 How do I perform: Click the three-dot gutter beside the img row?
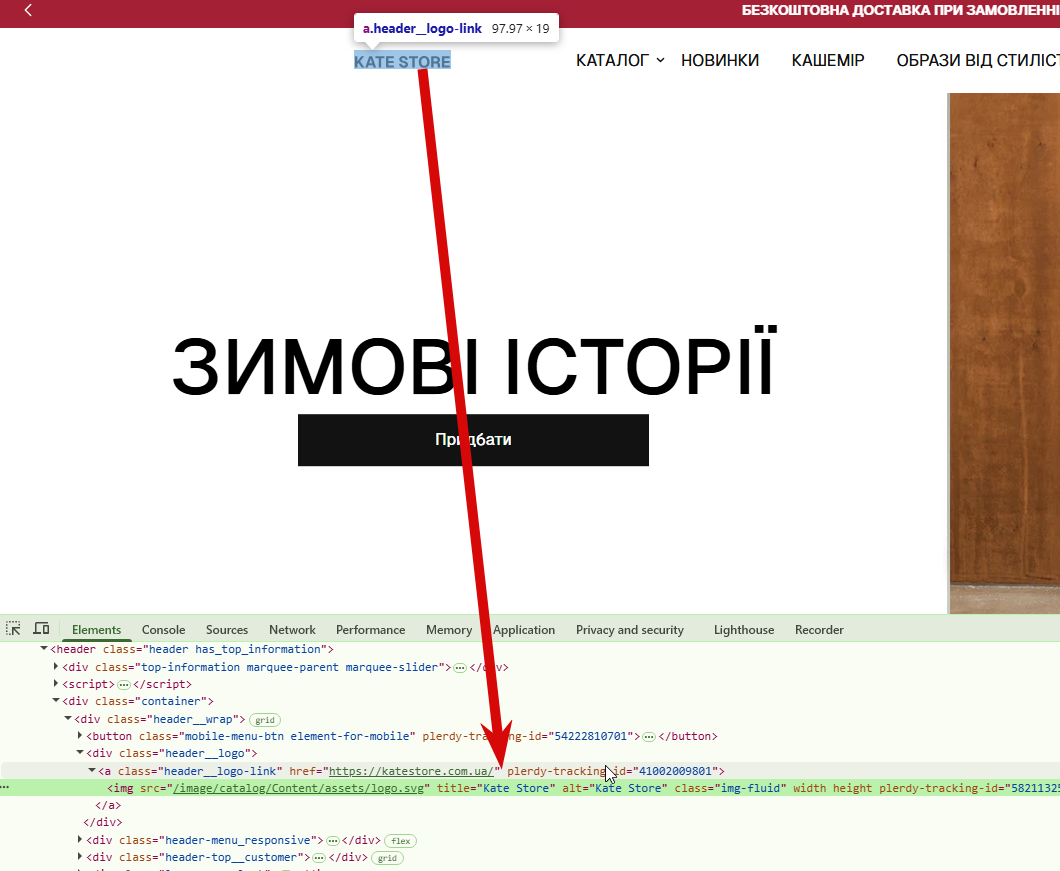[x=5, y=788]
